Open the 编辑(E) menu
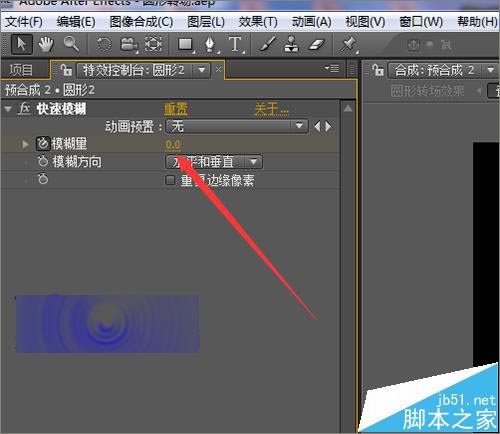The image size is (500, 434). tap(76, 22)
